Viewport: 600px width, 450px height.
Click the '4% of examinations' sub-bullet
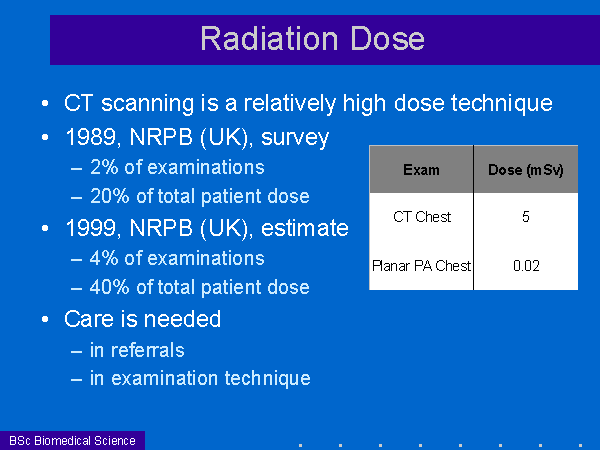tap(177, 258)
